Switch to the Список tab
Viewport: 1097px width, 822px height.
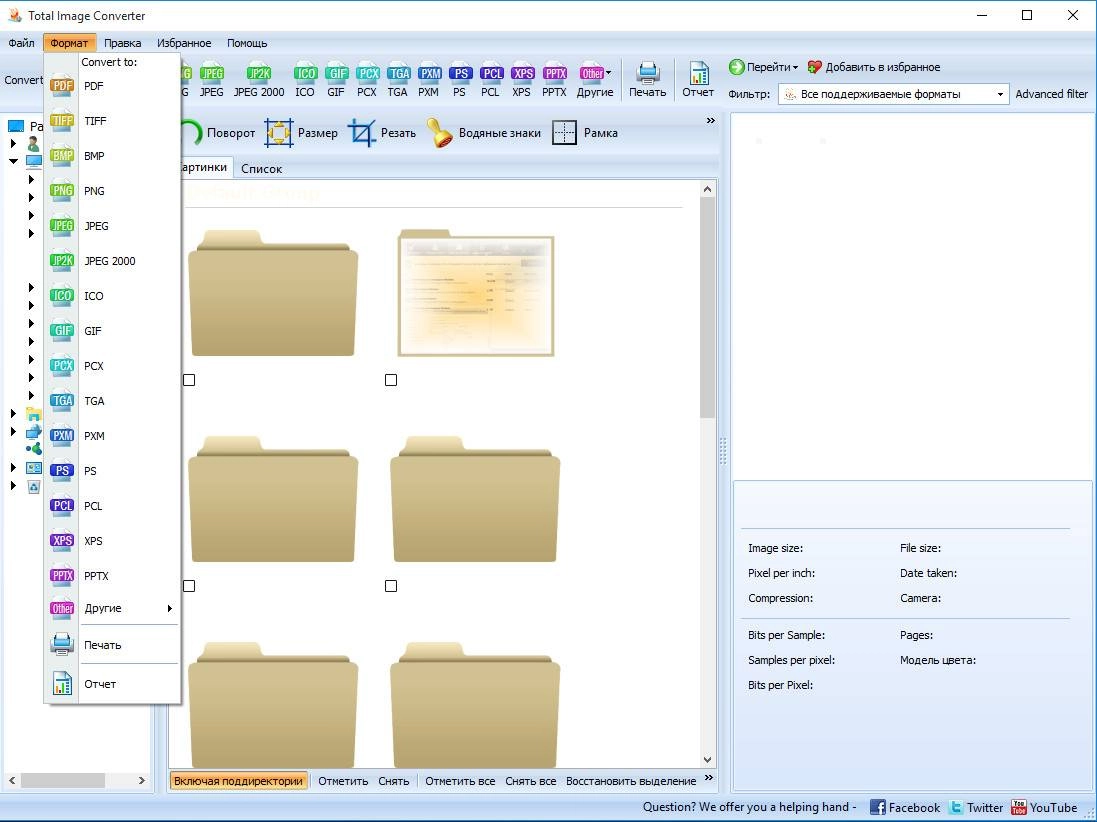pyautogui.click(x=262, y=169)
